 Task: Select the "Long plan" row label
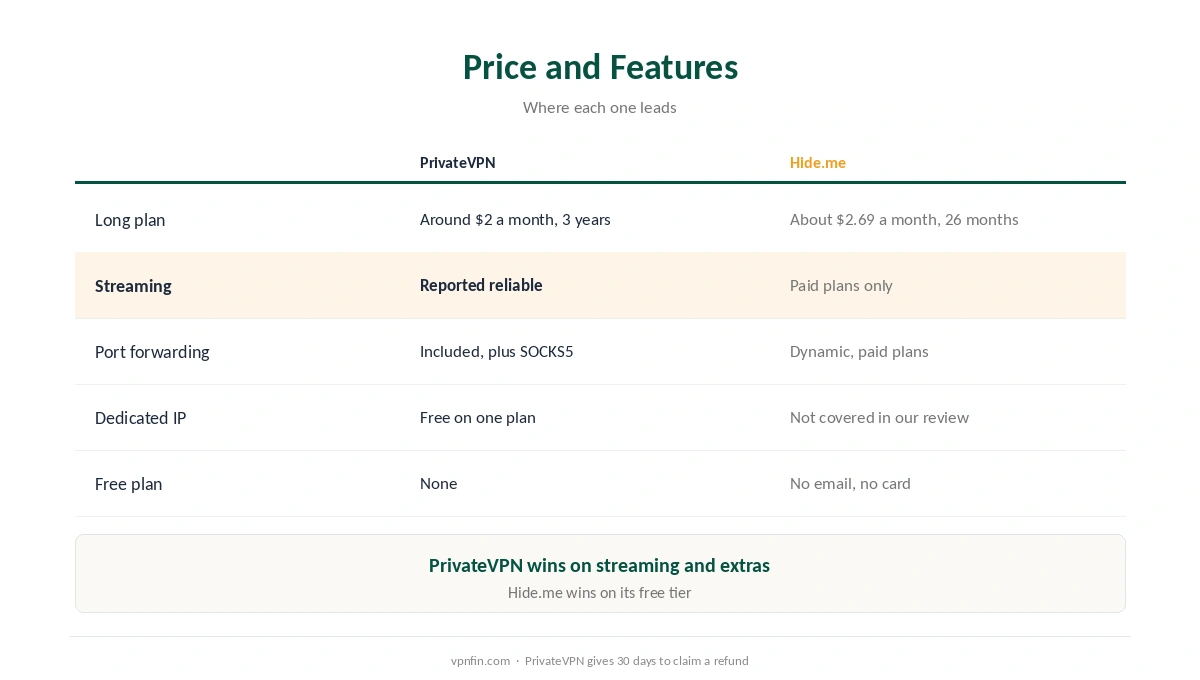pos(130,220)
